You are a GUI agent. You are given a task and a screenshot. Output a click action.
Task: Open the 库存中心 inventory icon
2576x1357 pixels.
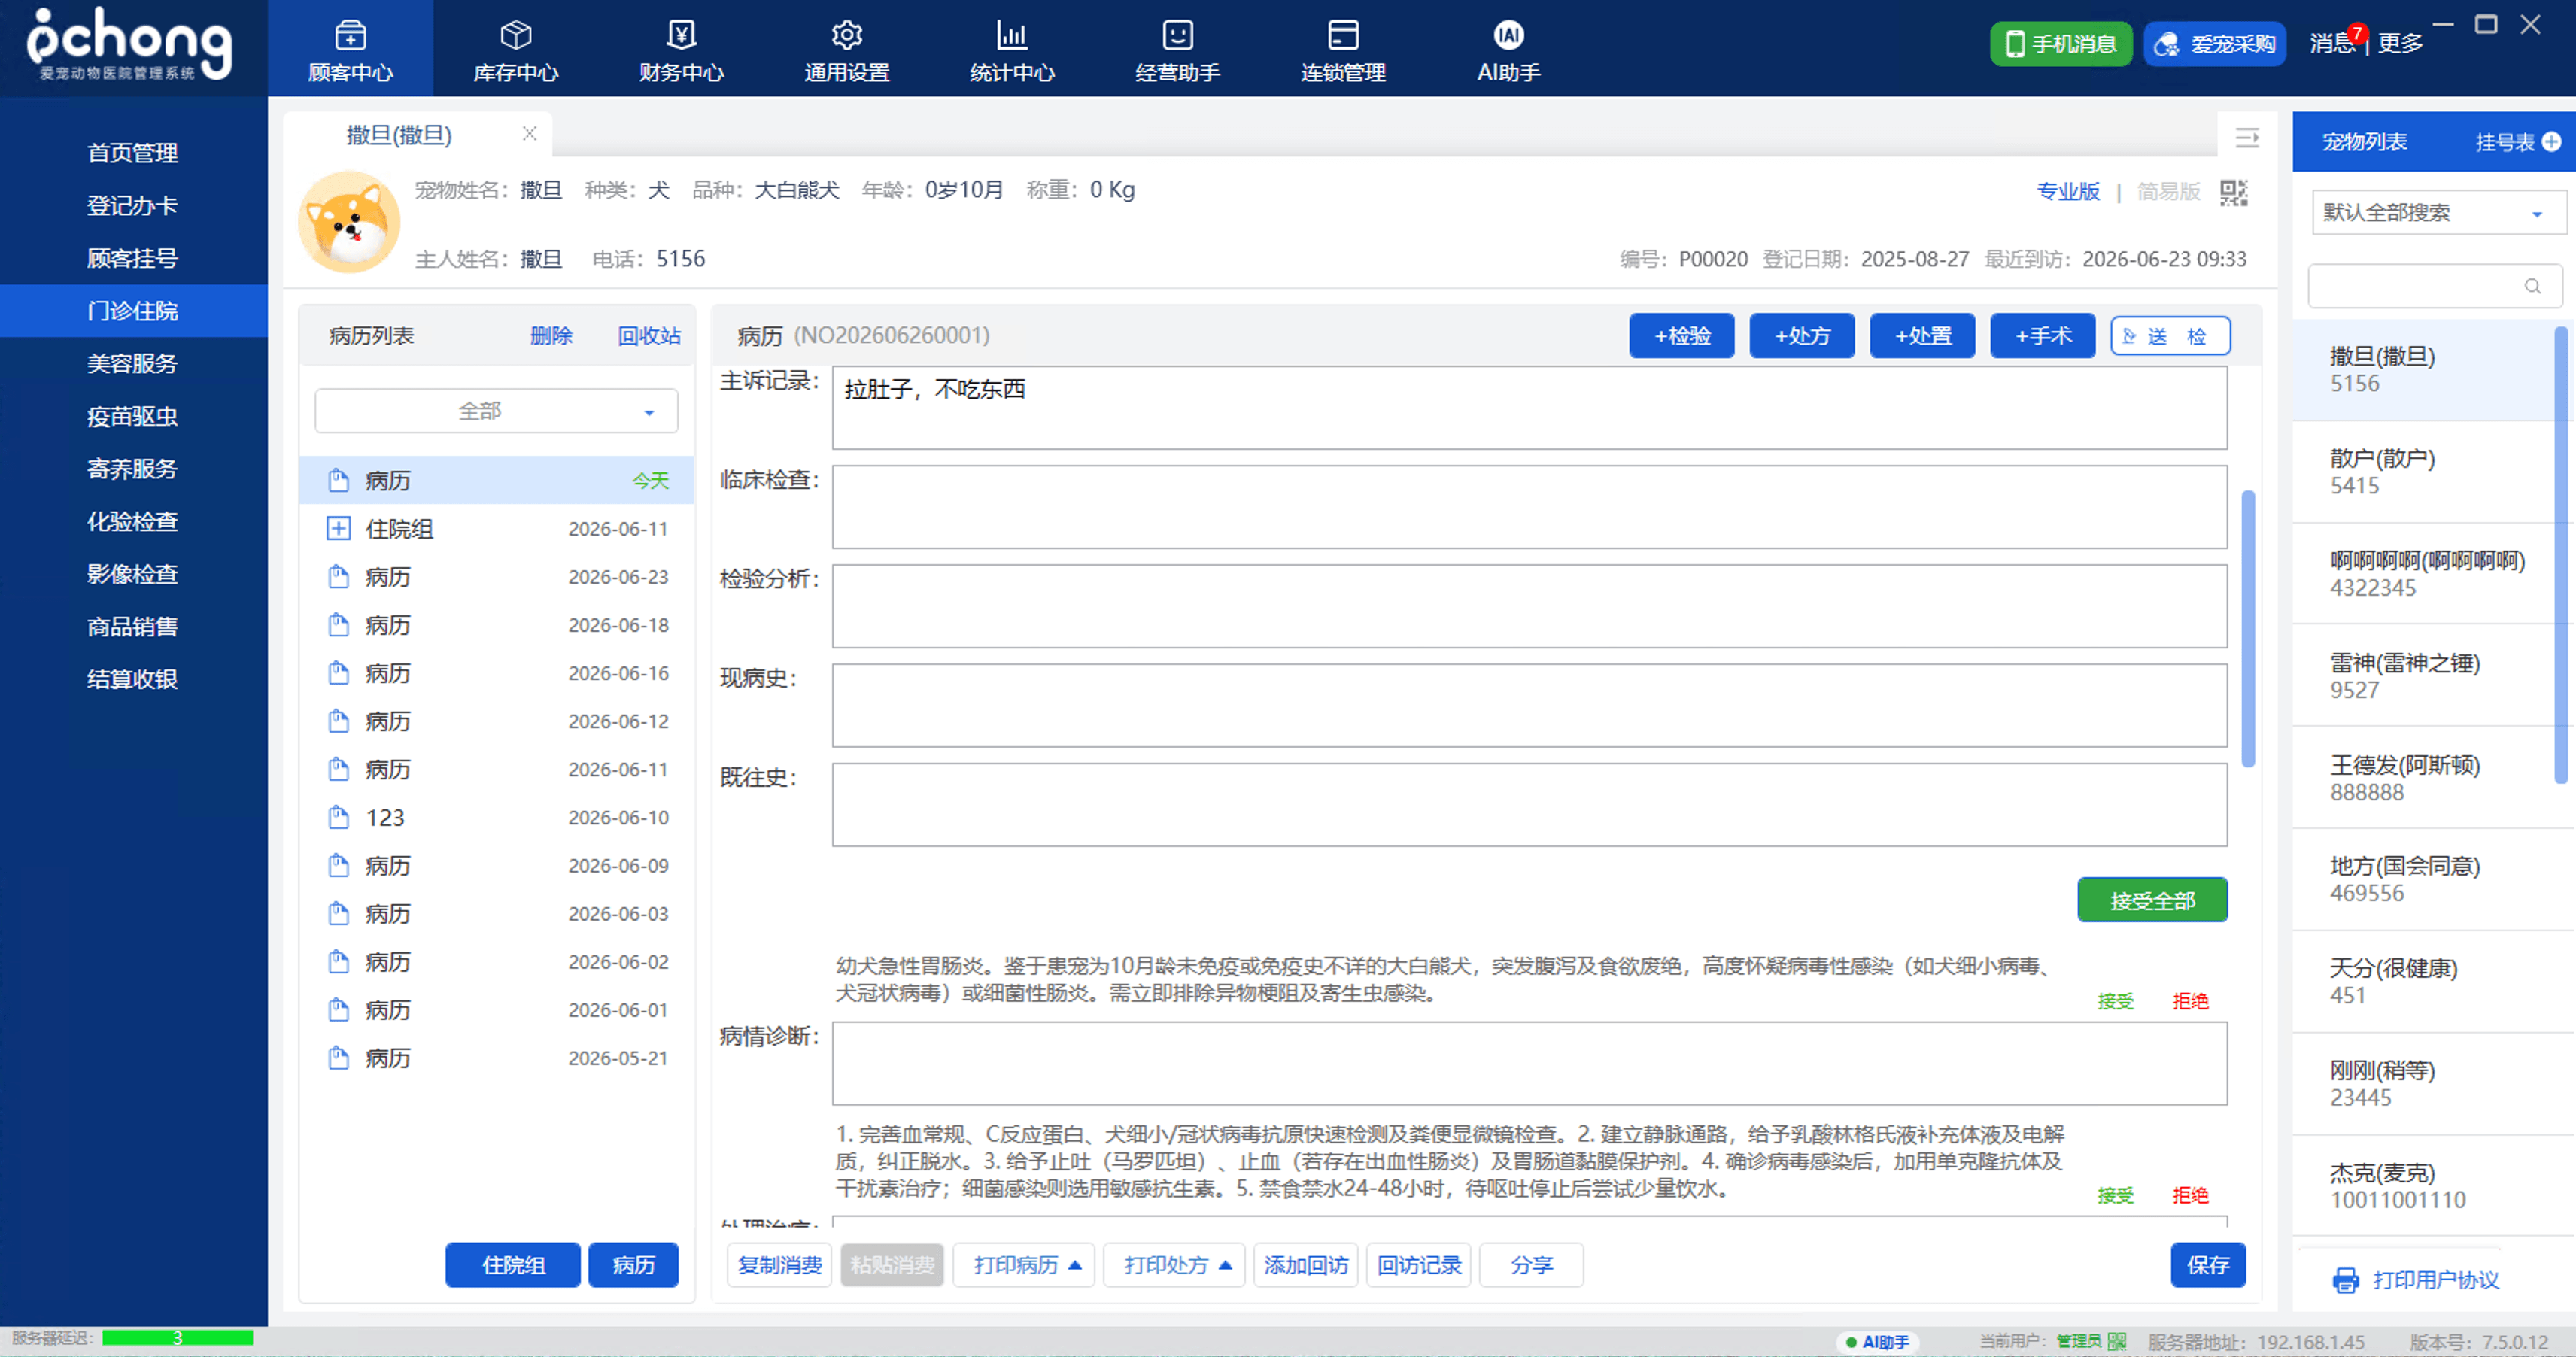[x=515, y=36]
